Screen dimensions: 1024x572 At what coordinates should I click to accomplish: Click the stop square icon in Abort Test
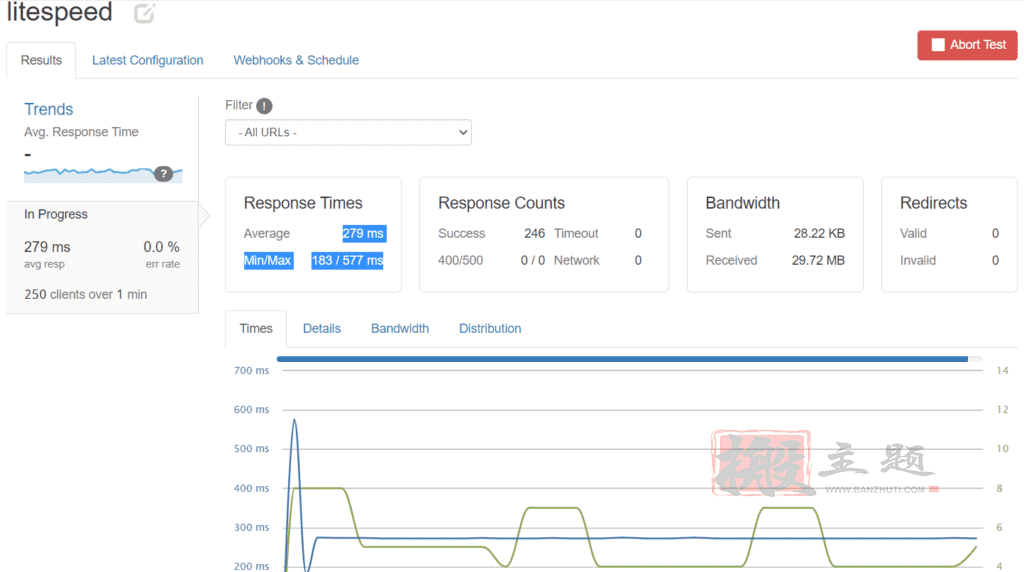(938, 45)
